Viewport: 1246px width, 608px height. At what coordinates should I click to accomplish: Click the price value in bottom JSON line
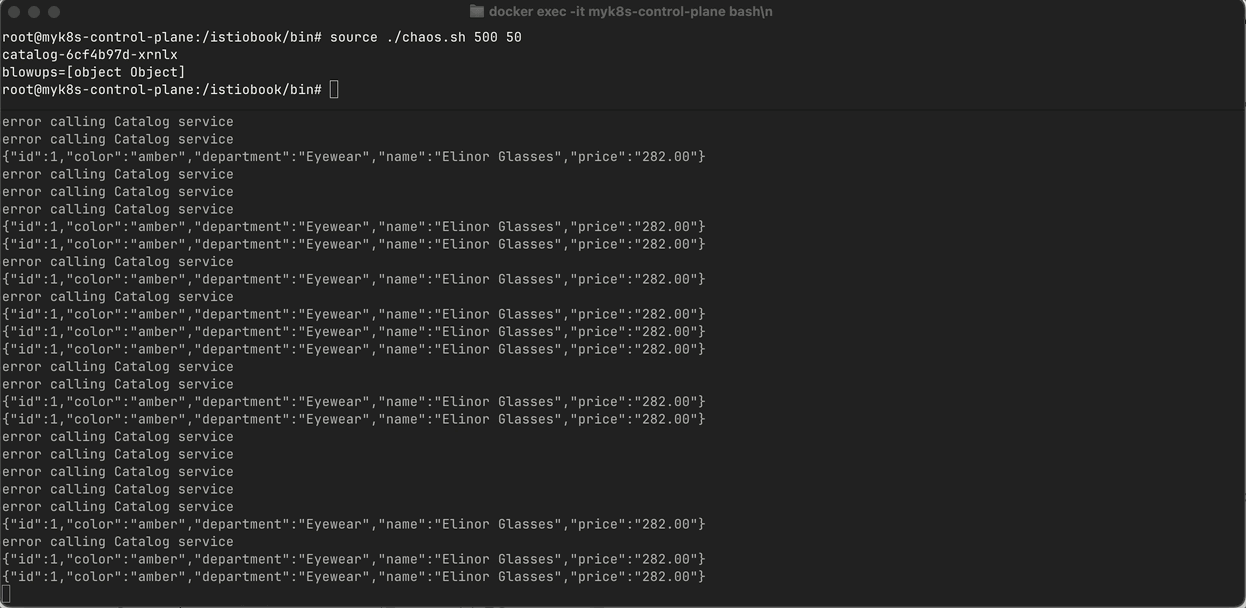(666, 577)
